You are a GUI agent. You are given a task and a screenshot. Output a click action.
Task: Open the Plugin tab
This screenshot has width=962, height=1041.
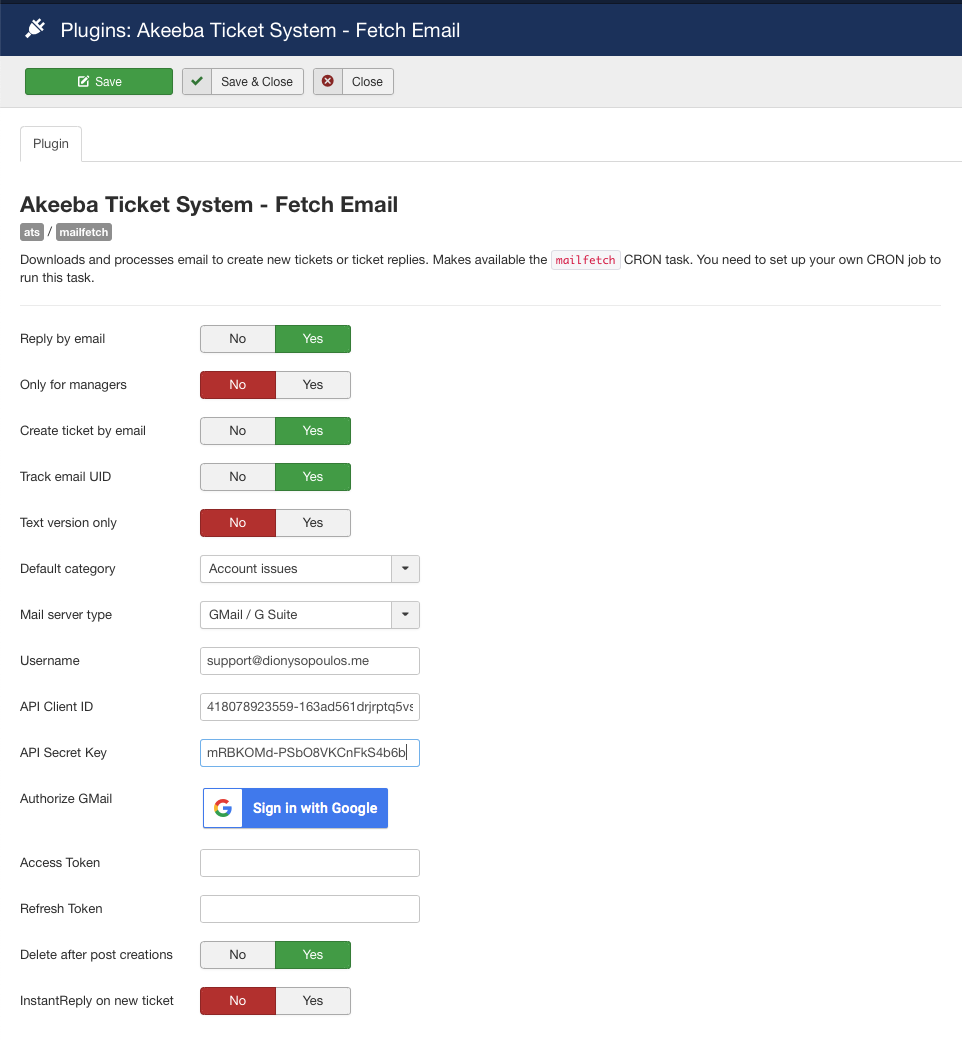tap(51, 144)
